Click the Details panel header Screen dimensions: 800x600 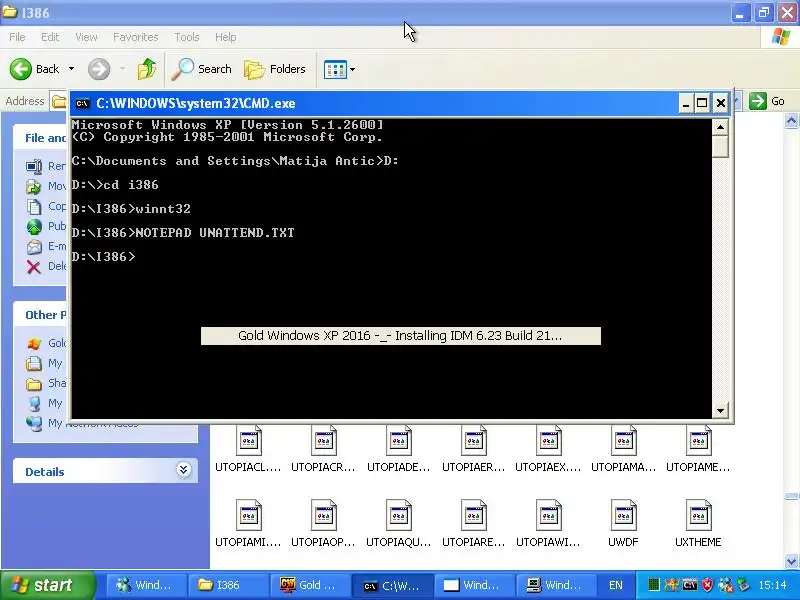[105, 470]
